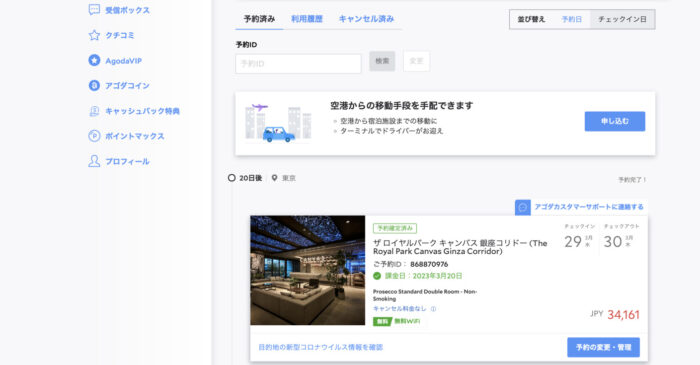Open アゴダコイン in the sidebar
Viewport: 700px width, 365px height.
tap(127, 86)
